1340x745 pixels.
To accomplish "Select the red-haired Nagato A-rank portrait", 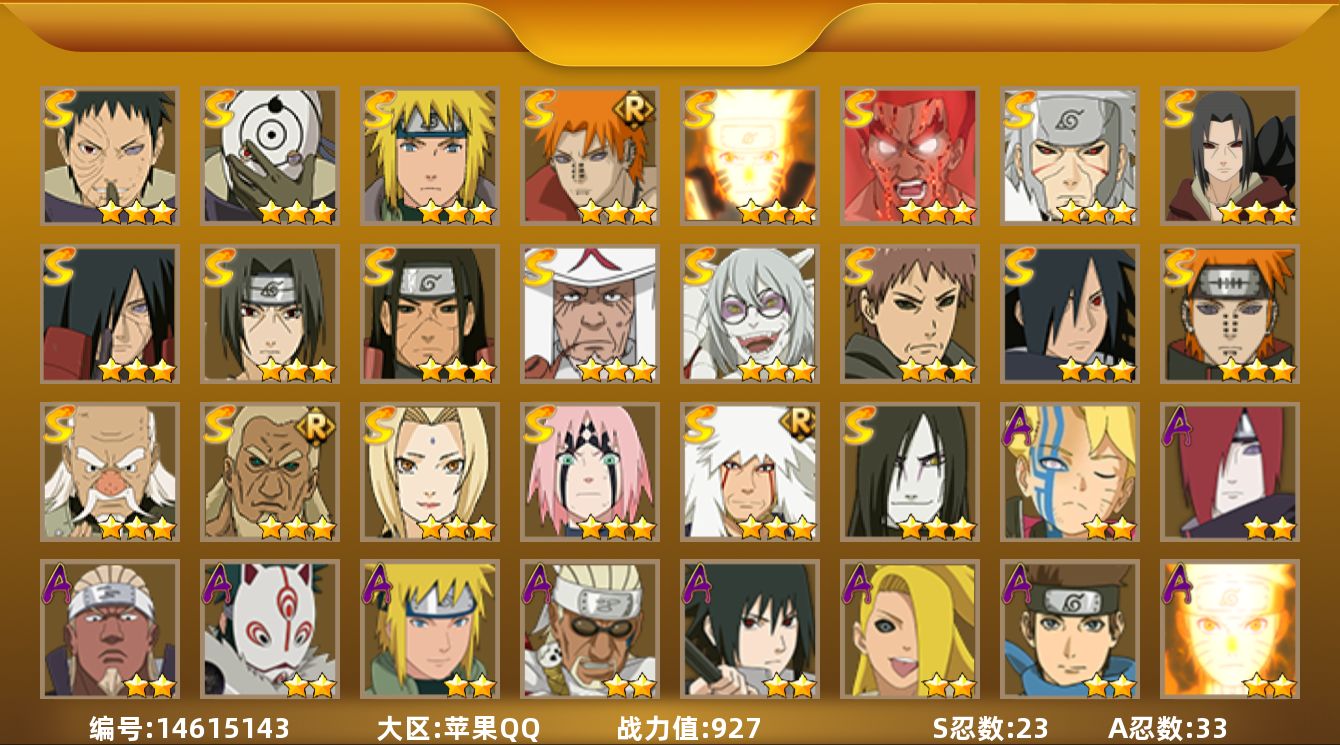I will 1230,471.
